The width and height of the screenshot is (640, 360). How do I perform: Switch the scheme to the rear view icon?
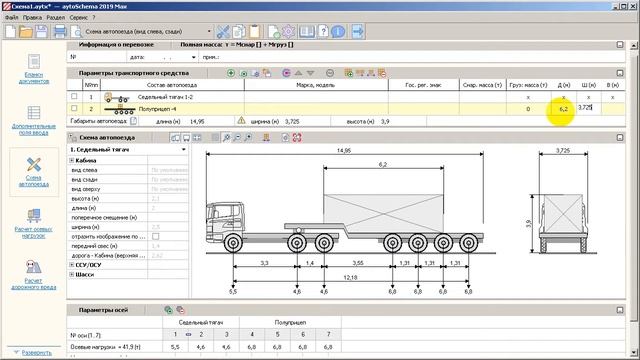click(x=186, y=138)
